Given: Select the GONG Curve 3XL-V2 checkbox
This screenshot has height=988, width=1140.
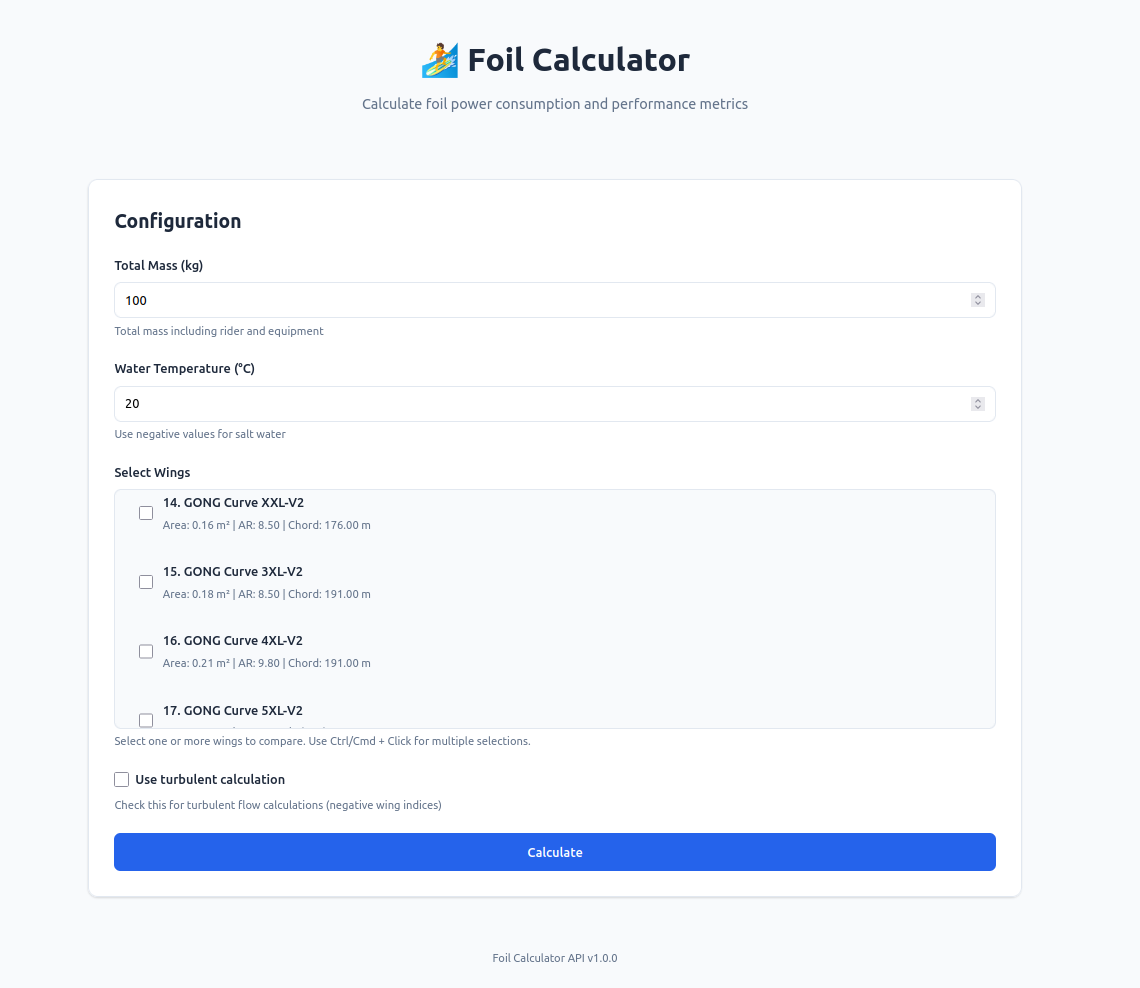Looking at the screenshot, I should tap(146, 582).
